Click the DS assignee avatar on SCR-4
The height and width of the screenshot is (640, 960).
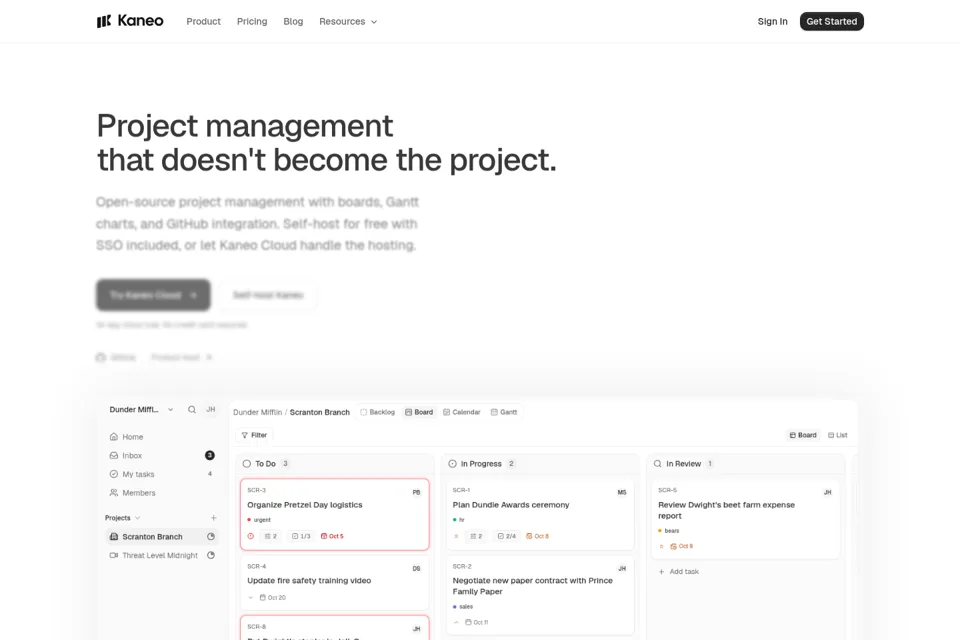416,568
